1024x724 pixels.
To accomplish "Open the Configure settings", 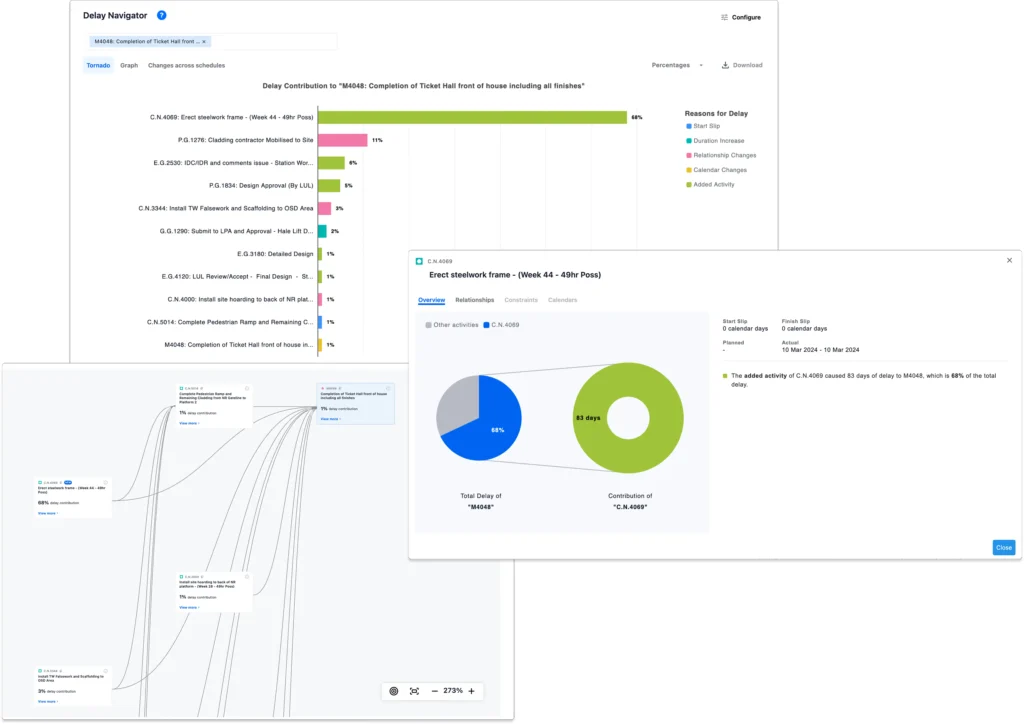I will [740, 17].
